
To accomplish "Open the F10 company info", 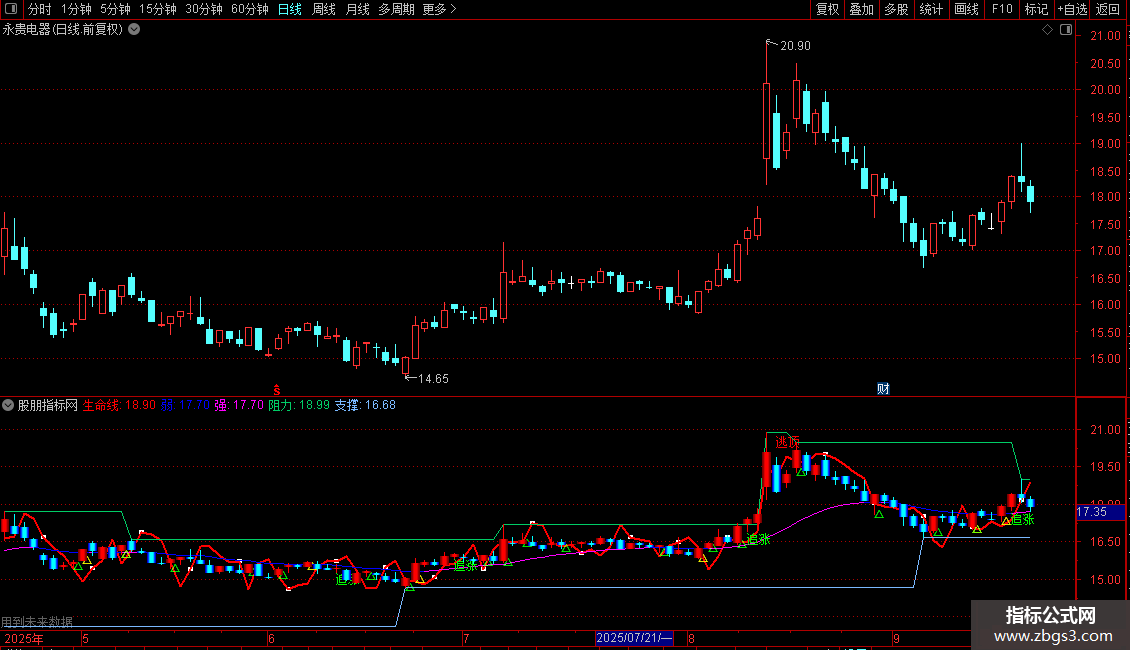I will click(x=1002, y=9).
